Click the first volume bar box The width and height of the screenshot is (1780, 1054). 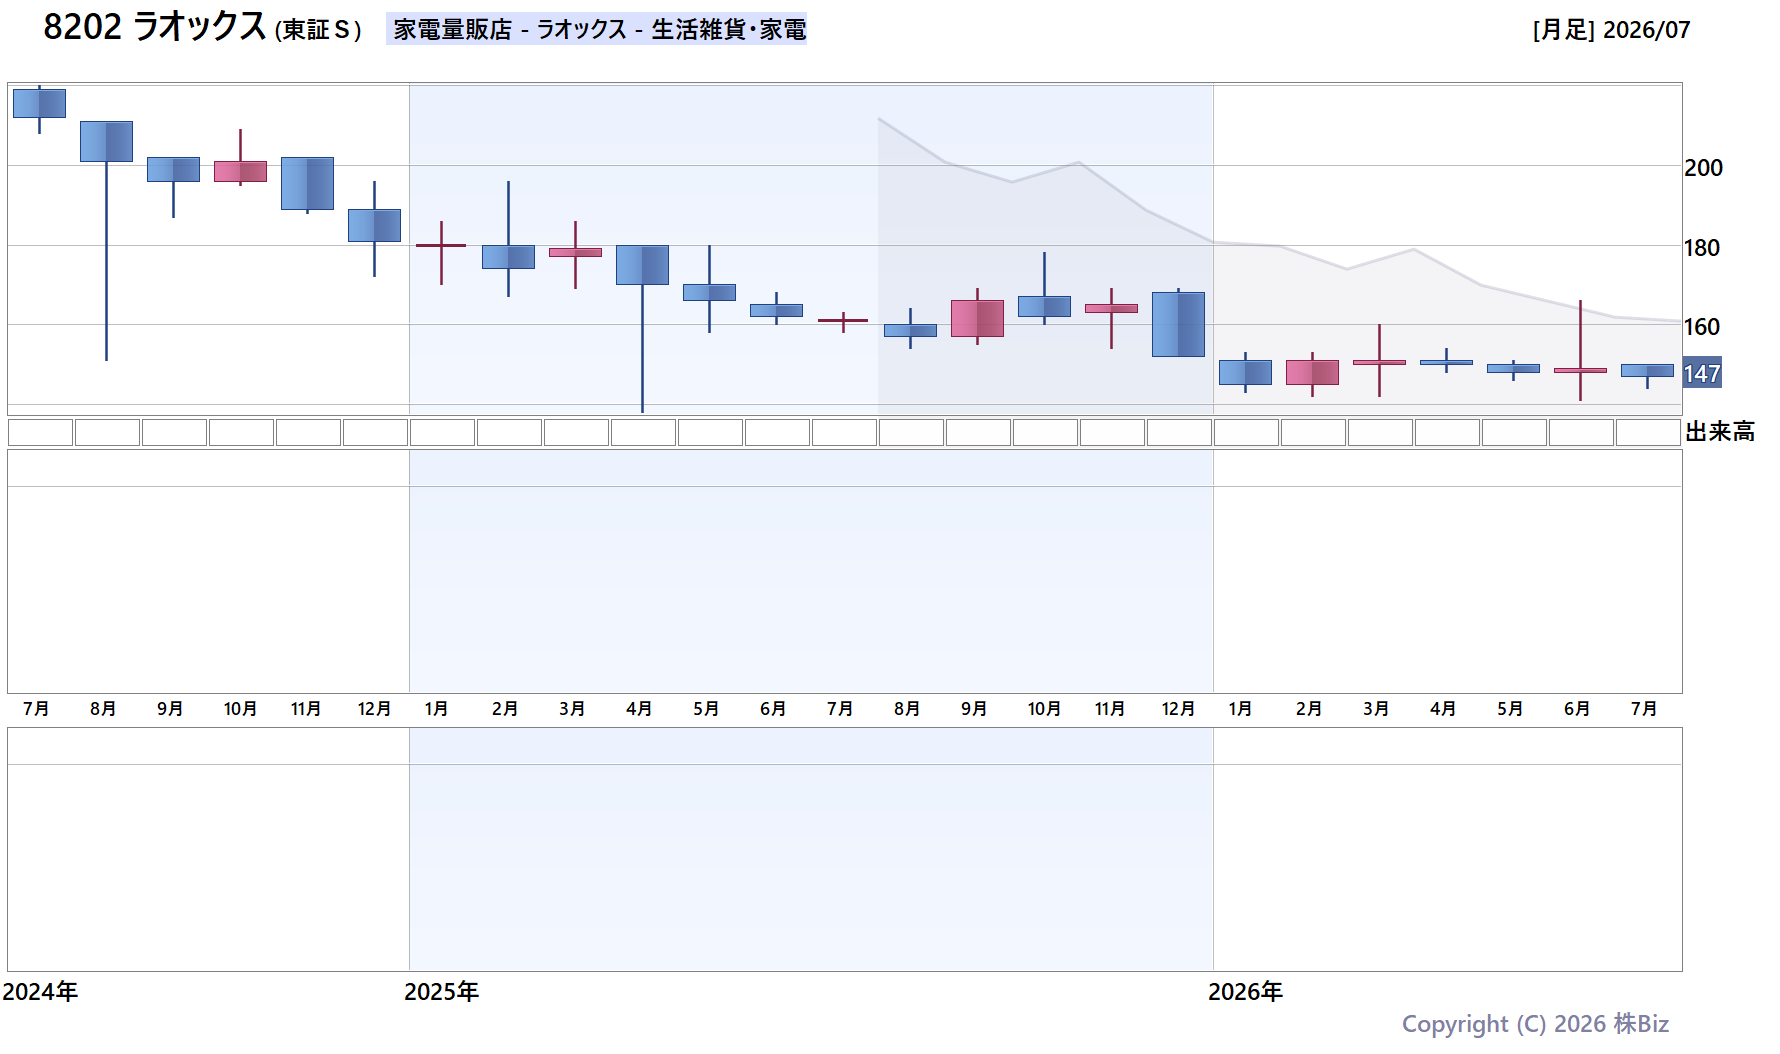(x=40, y=432)
